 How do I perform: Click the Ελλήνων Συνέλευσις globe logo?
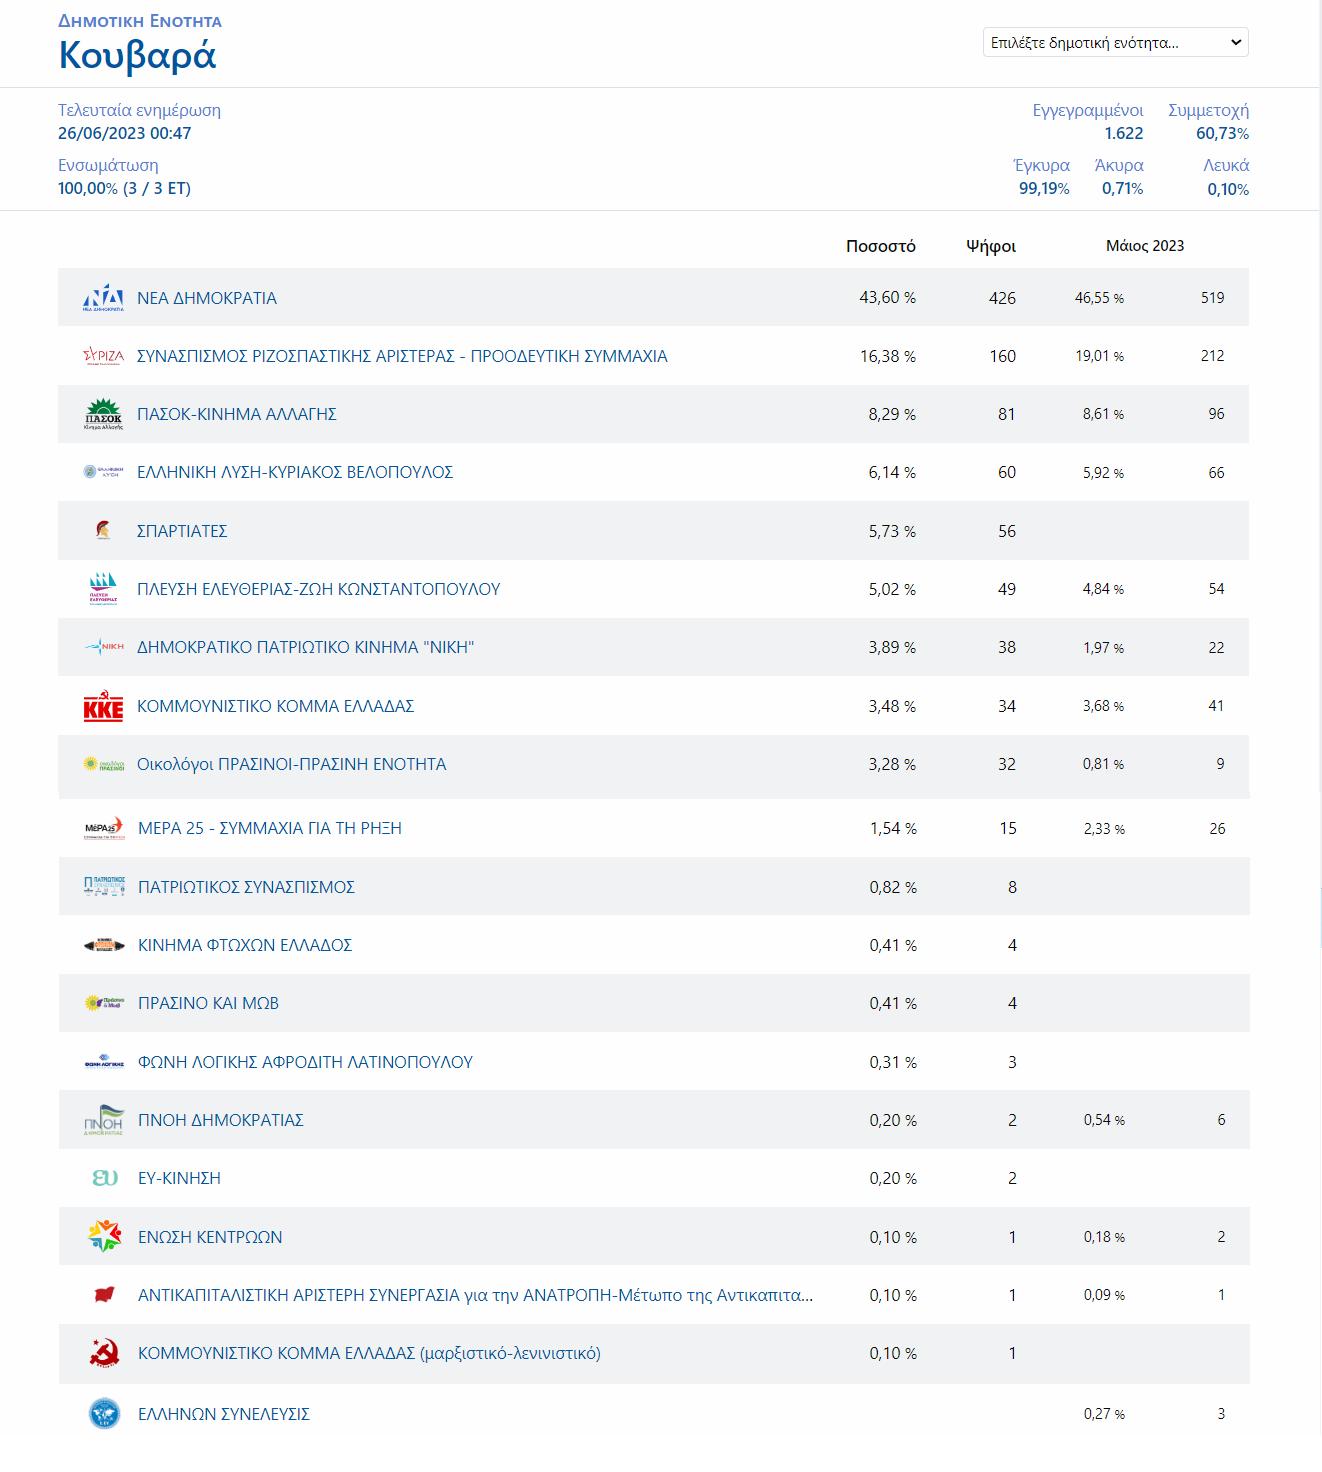tap(104, 1414)
